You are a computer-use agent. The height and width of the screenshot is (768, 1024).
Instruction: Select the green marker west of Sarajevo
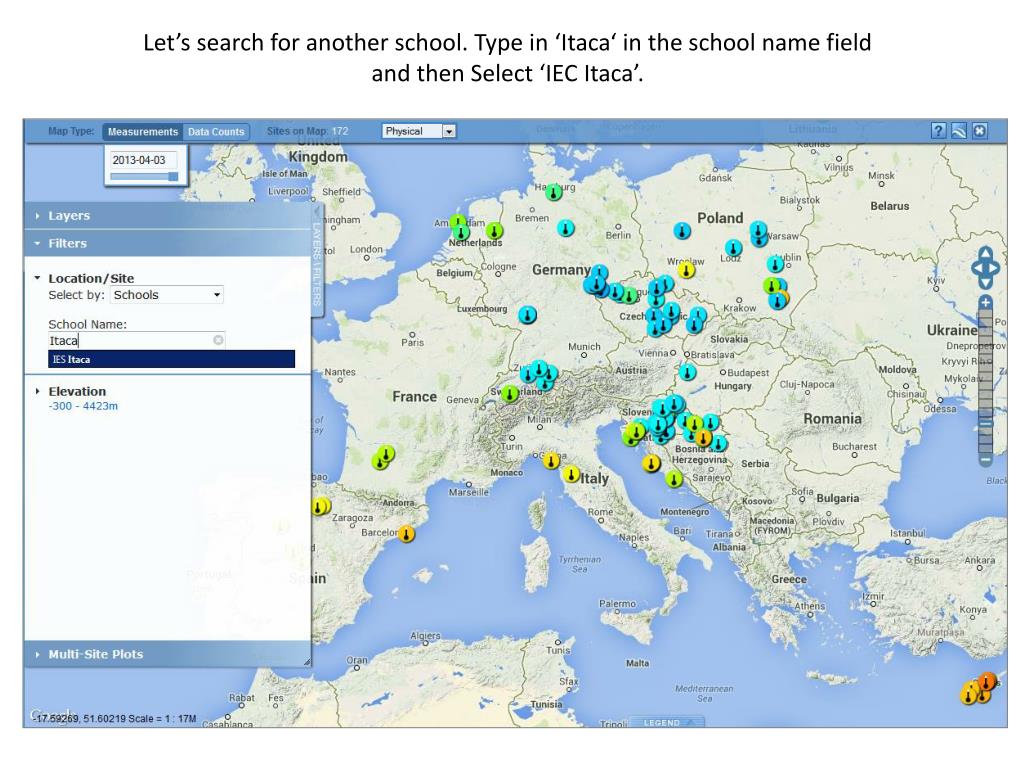pyautogui.click(x=674, y=479)
